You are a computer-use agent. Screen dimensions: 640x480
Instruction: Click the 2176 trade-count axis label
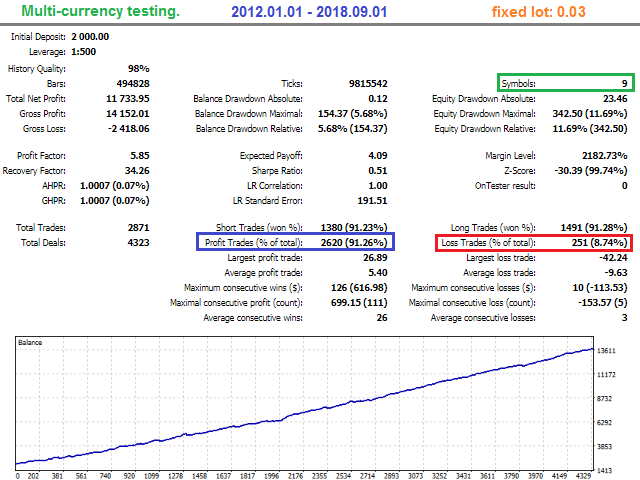point(296,476)
